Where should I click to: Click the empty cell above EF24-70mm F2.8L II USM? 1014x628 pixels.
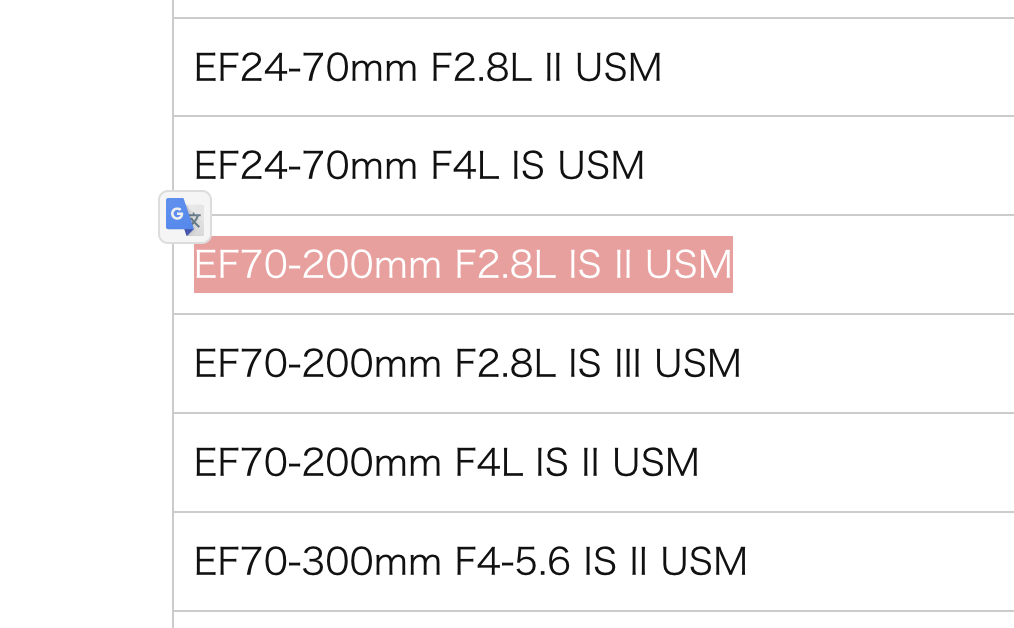[594, 8]
